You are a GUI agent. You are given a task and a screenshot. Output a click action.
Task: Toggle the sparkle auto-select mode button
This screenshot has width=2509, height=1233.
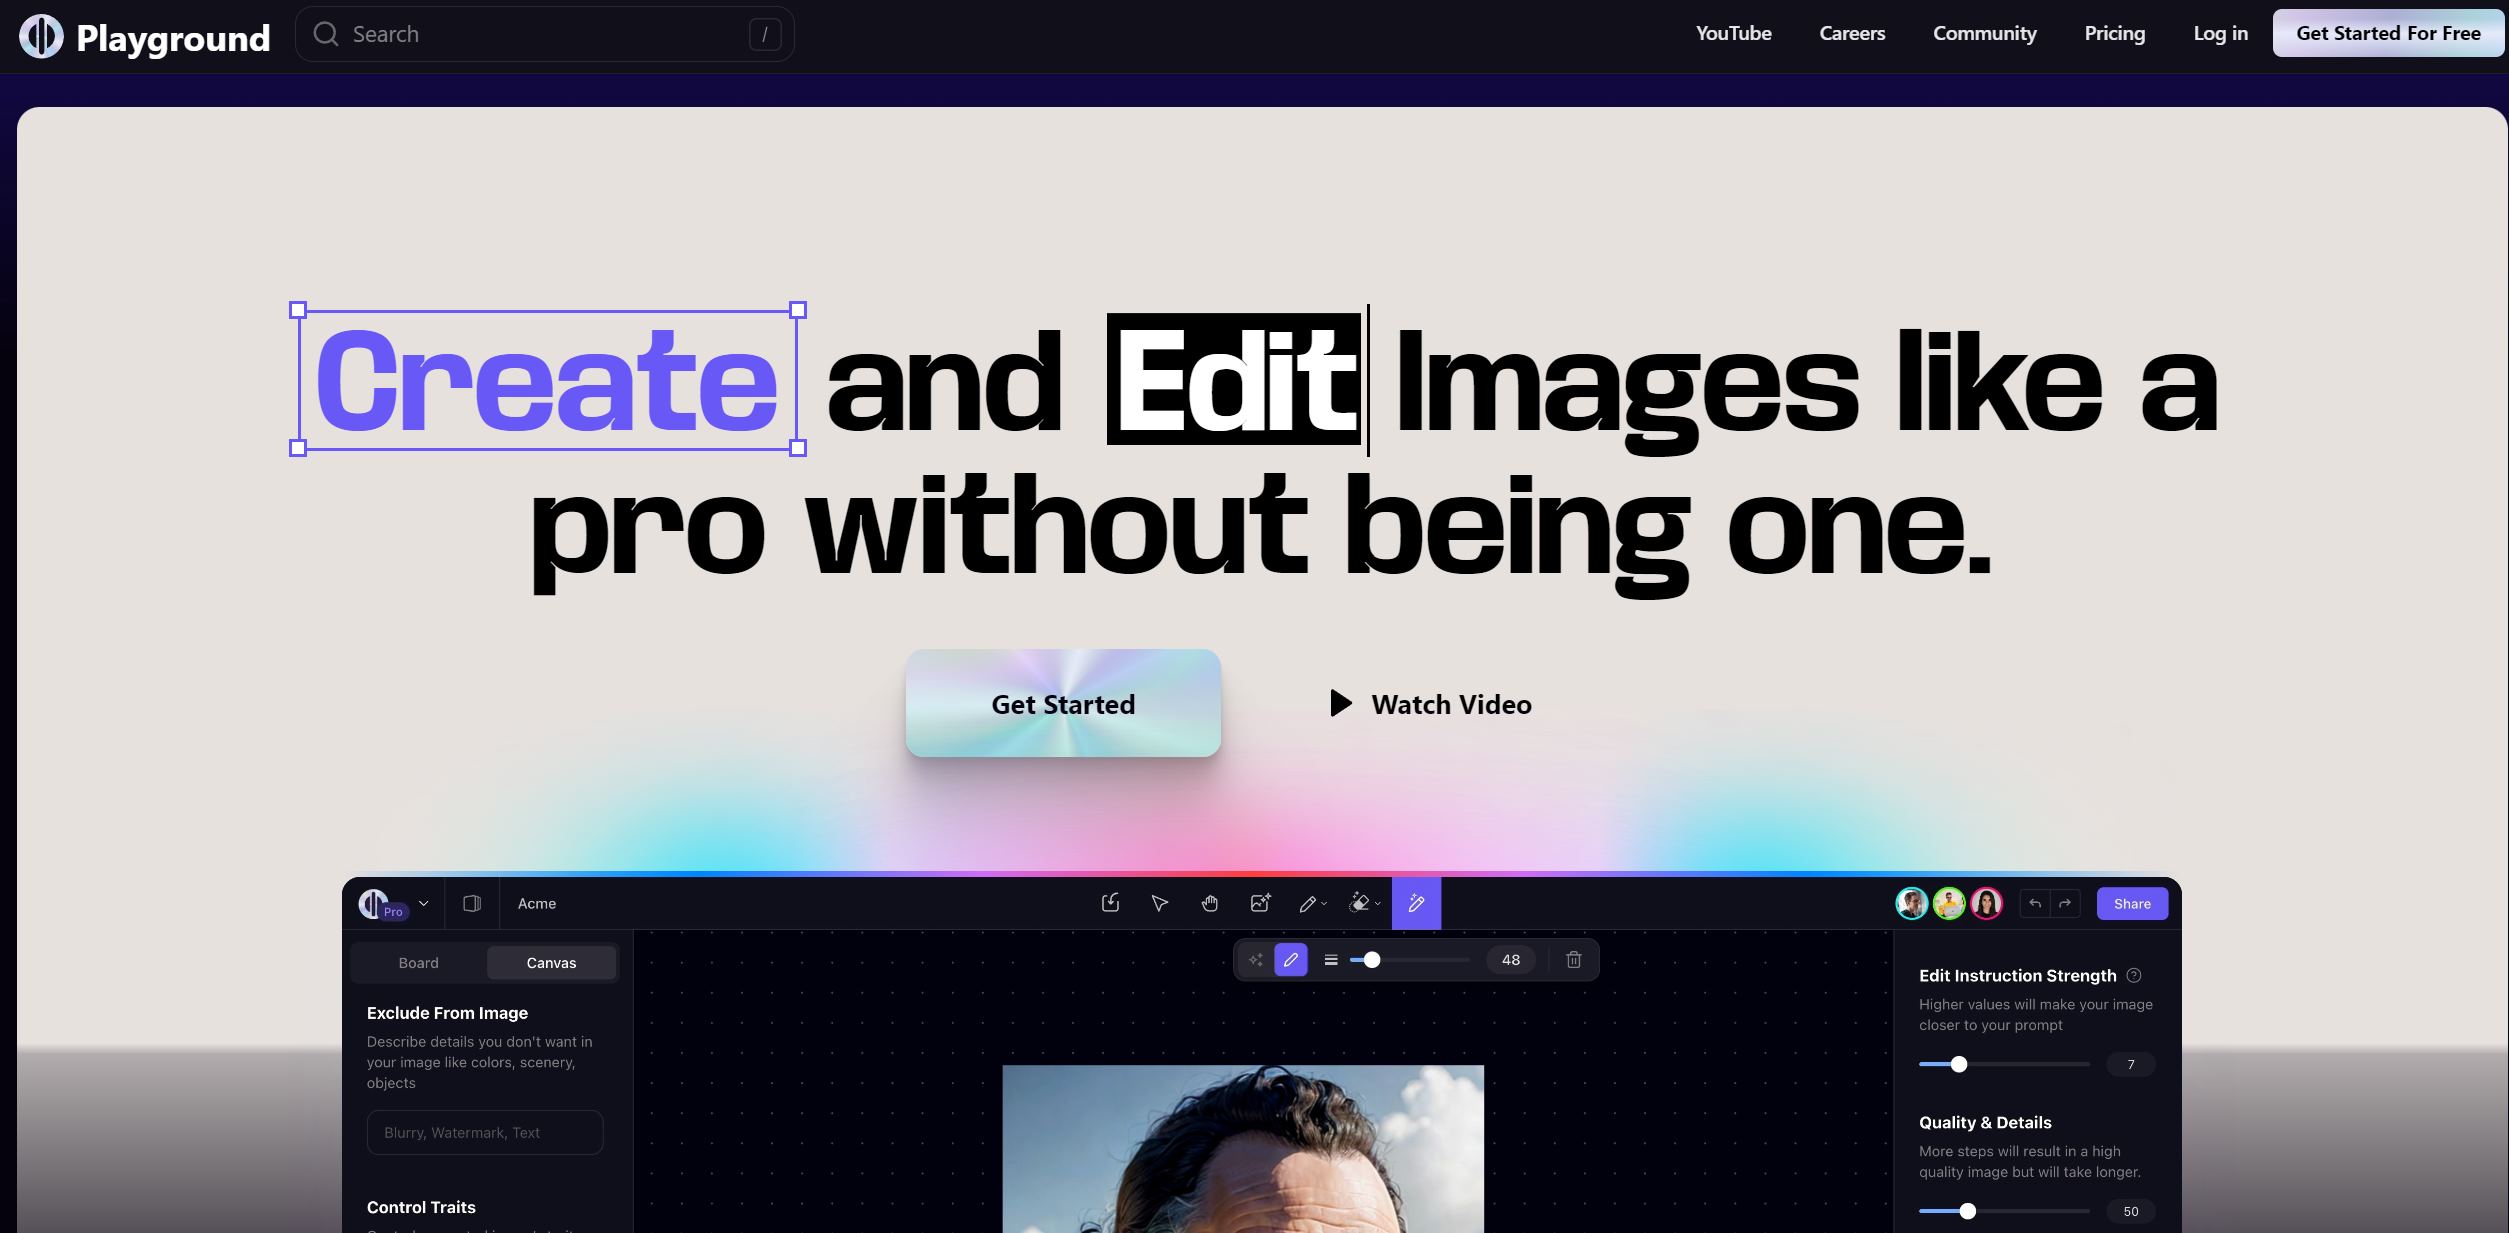(1256, 960)
